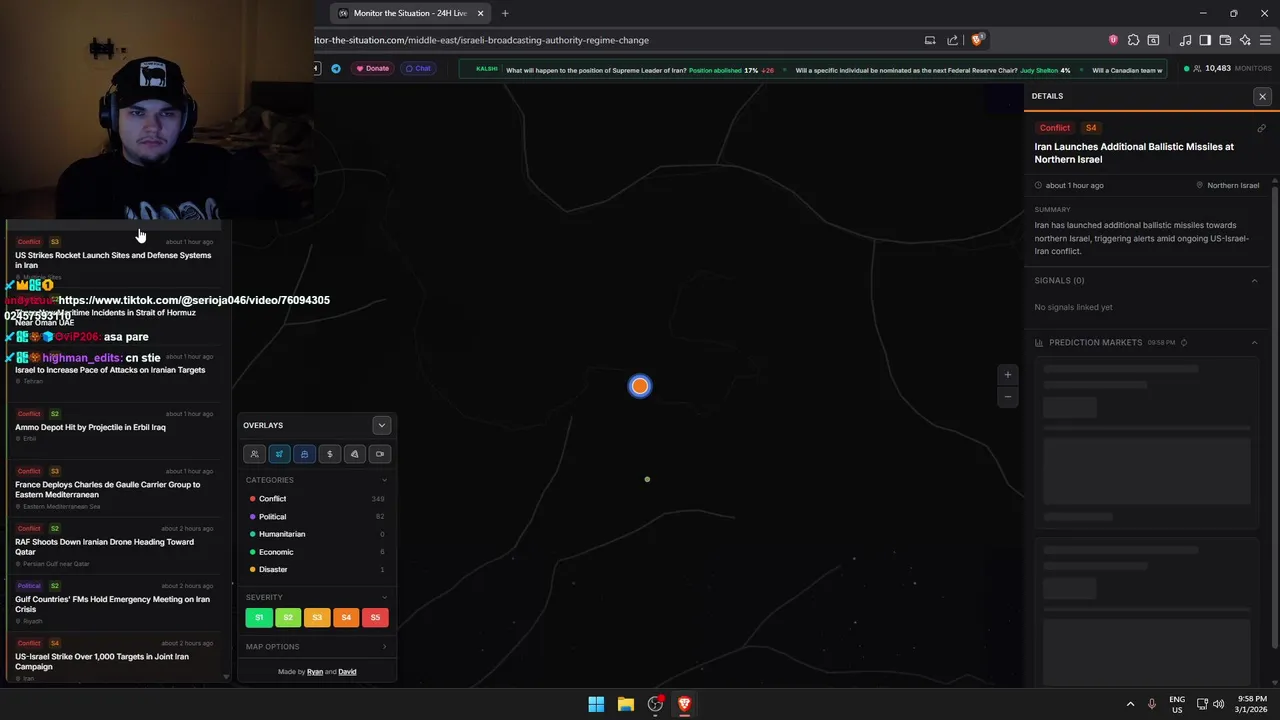
Task: Expand Map Options
Action: coord(316,647)
